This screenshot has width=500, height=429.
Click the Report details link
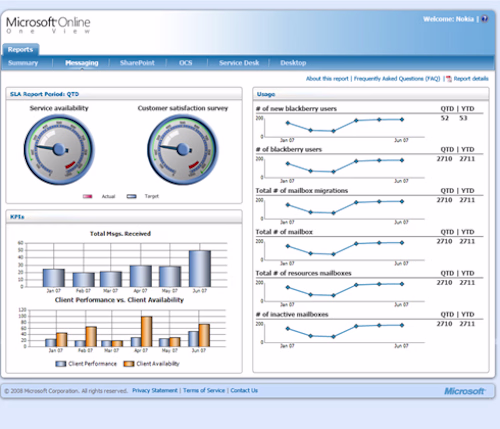tap(471, 79)
